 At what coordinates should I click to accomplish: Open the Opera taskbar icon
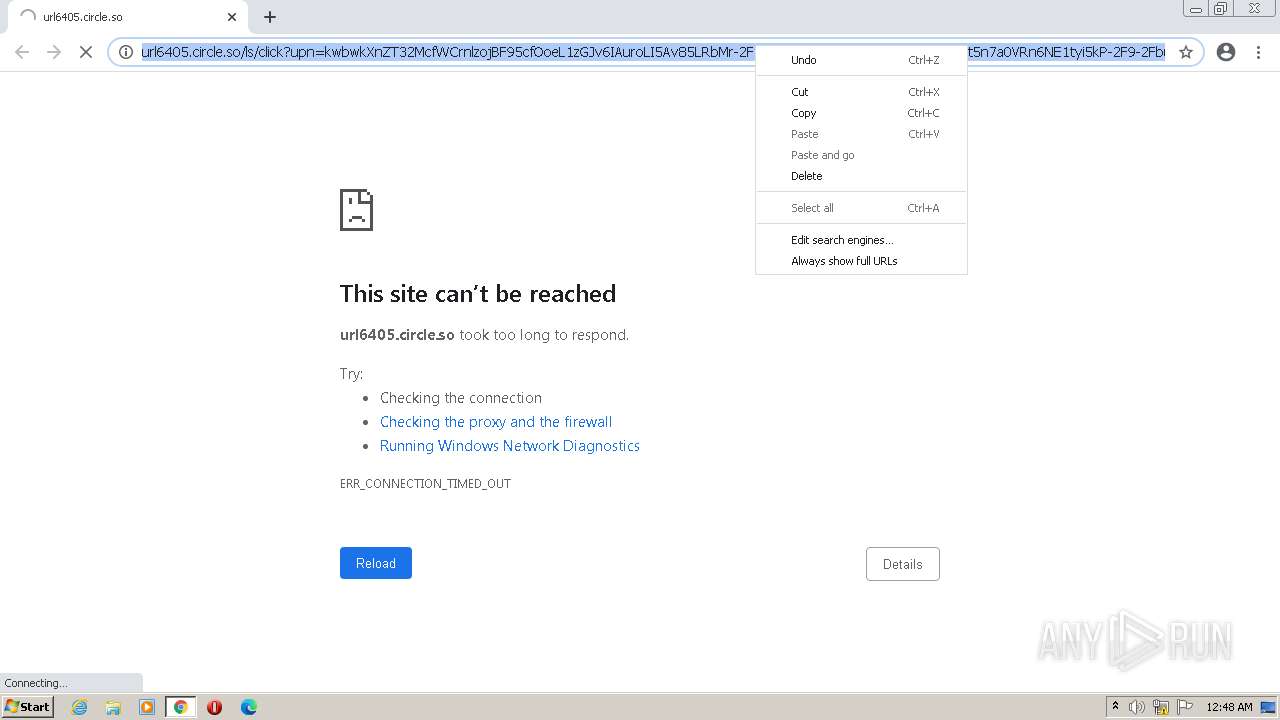(214, 707)
